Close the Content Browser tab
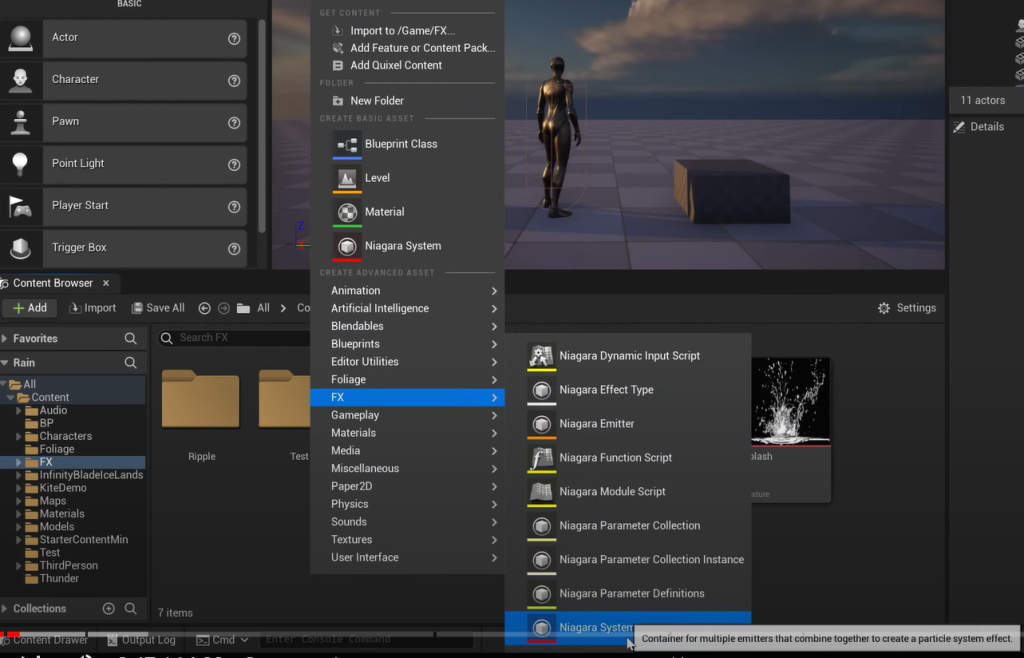Screen dimensions: 1024x658 [x=106, y=283]
